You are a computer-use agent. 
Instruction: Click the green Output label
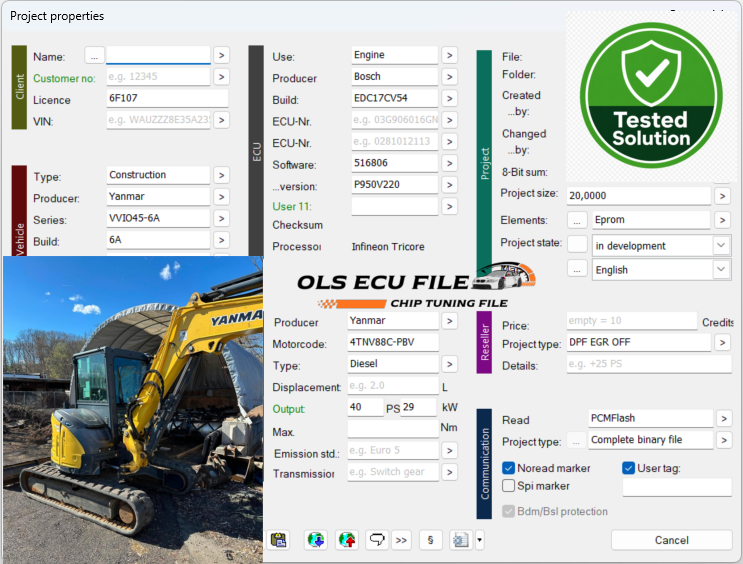coord(289,409)
